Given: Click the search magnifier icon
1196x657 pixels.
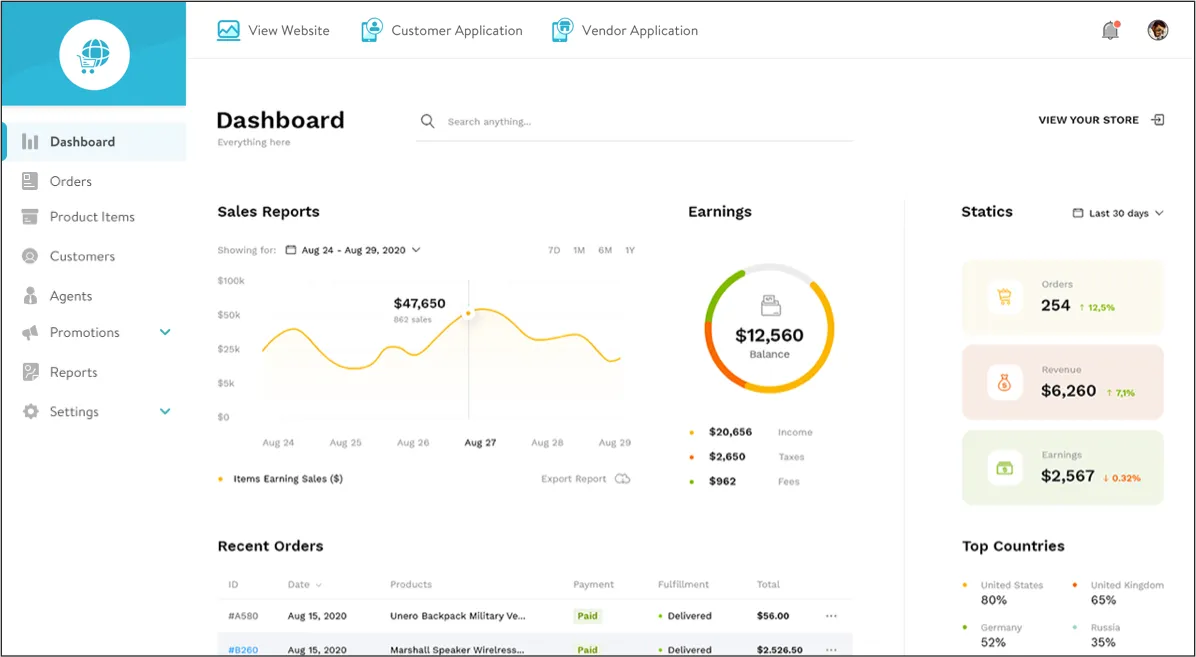Looking at the screenshot, I should point(428,121).
